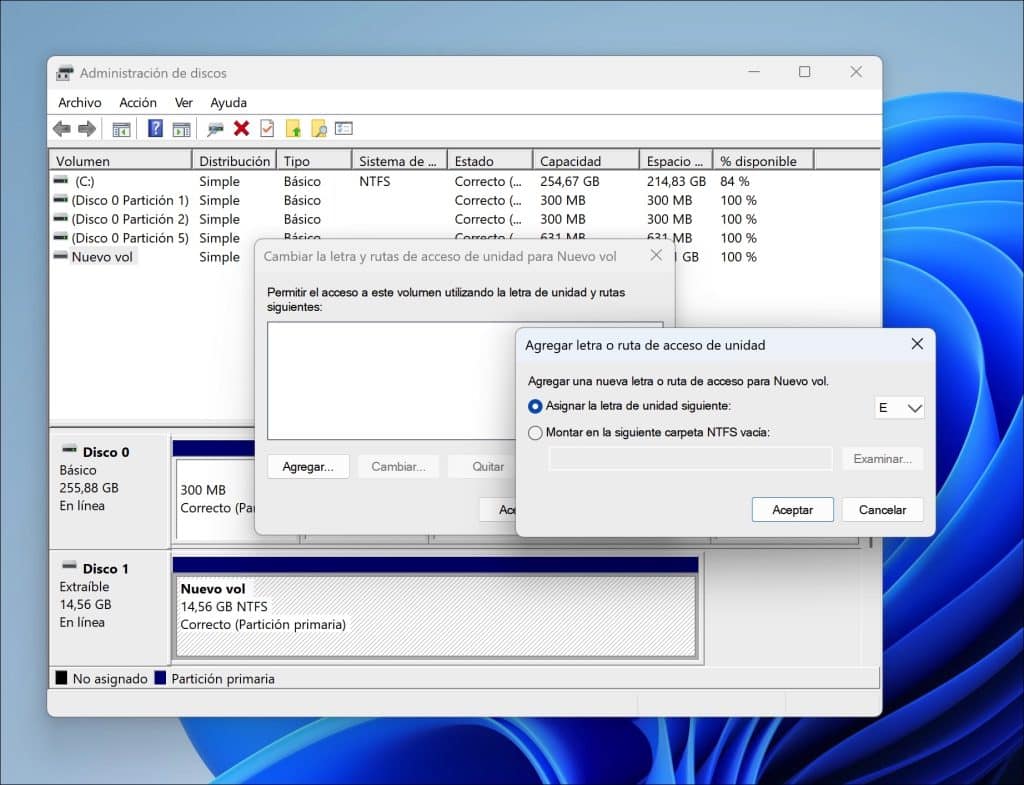This screenshot has height=785, width=1024.
Task: Click the Forward arrow in the toolbar
Action: [x=87, y=129]
